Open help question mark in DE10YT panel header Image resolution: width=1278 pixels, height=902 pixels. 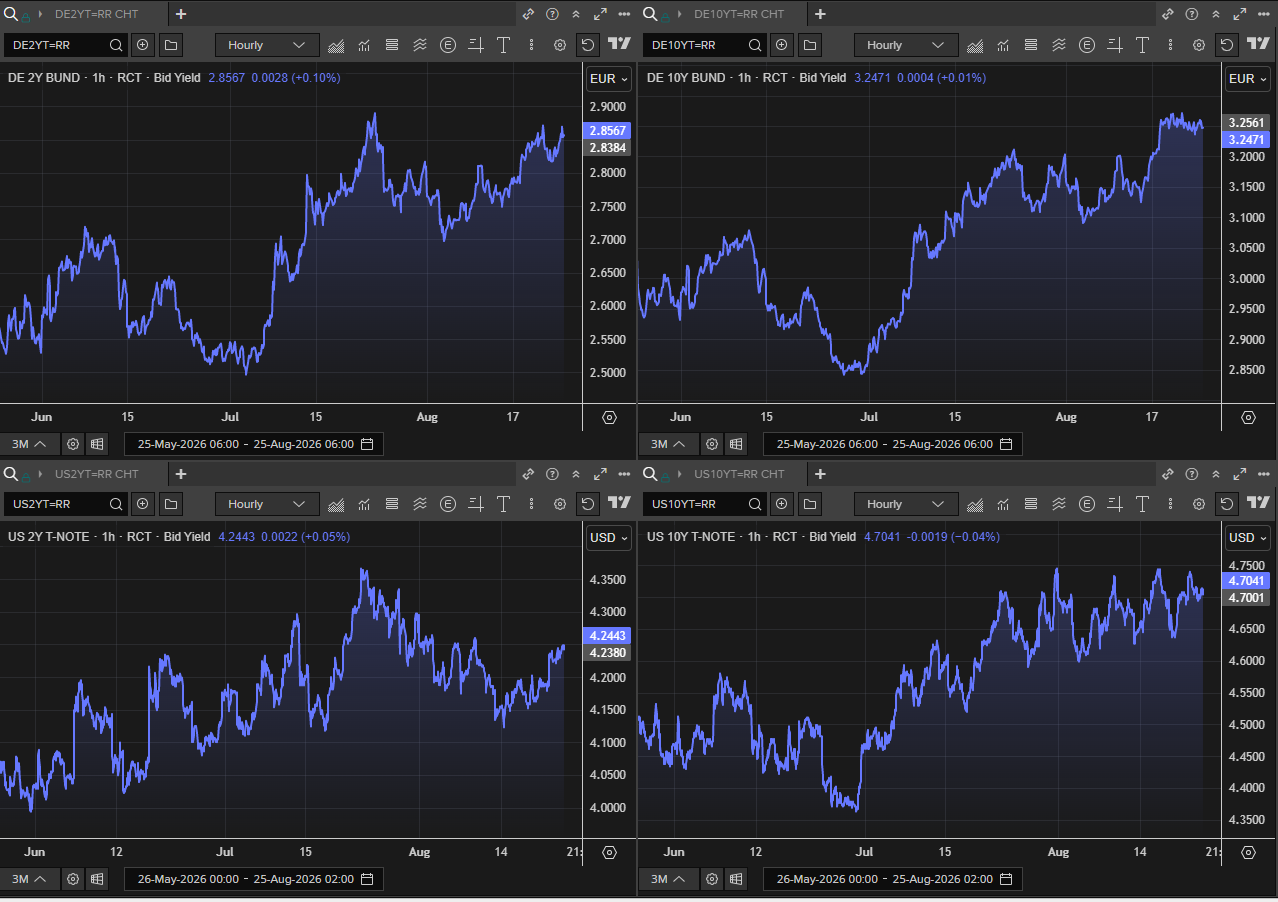[1191, 14]
